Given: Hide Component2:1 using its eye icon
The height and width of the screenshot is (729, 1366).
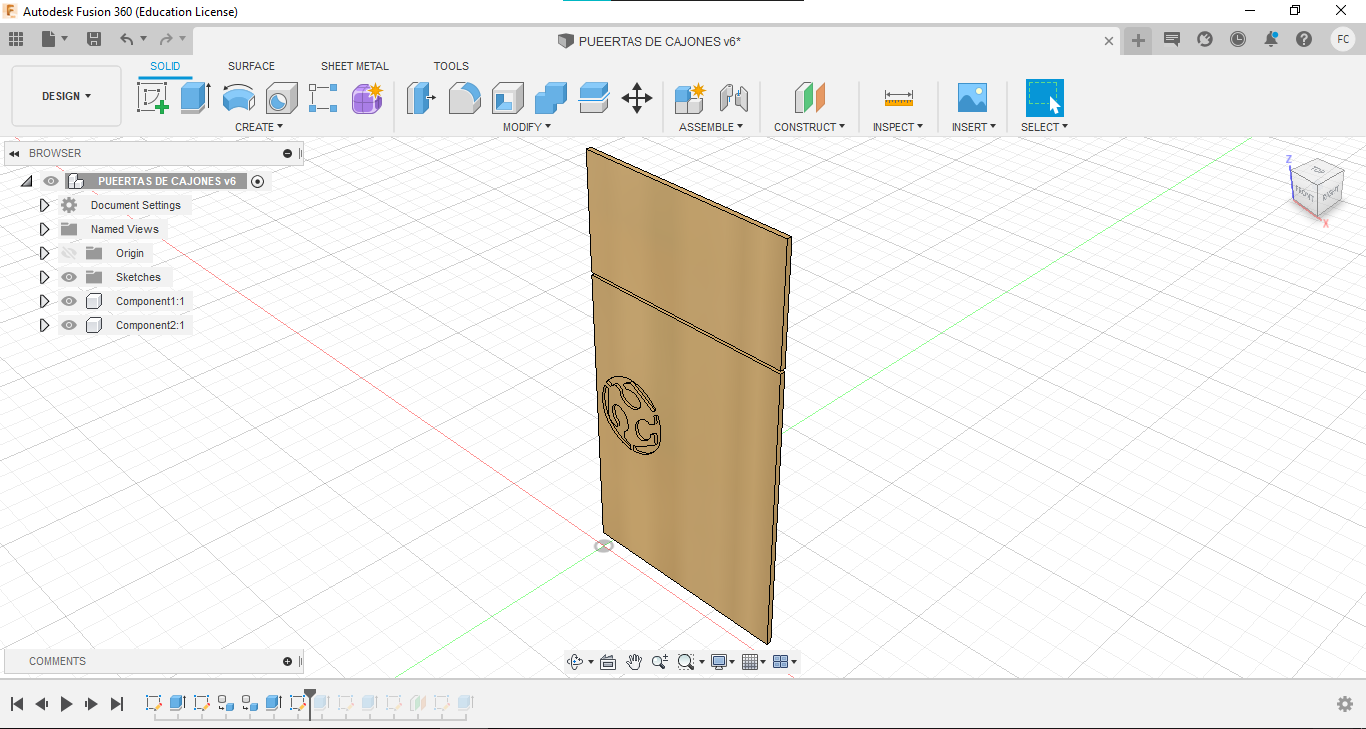Looking at the screenshot, I should [69, 325].
